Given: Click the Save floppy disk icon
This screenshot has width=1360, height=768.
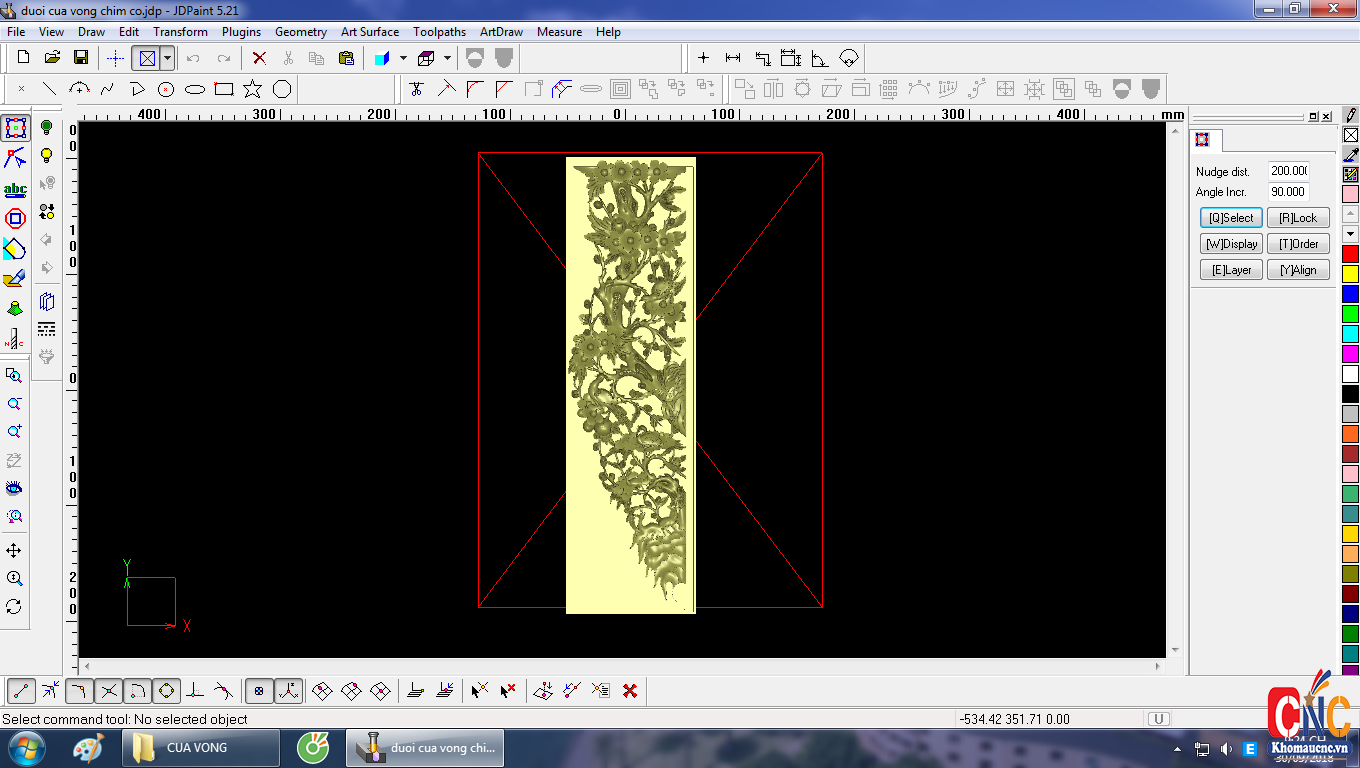Looking at the screenshot, I should pos(81,58).
